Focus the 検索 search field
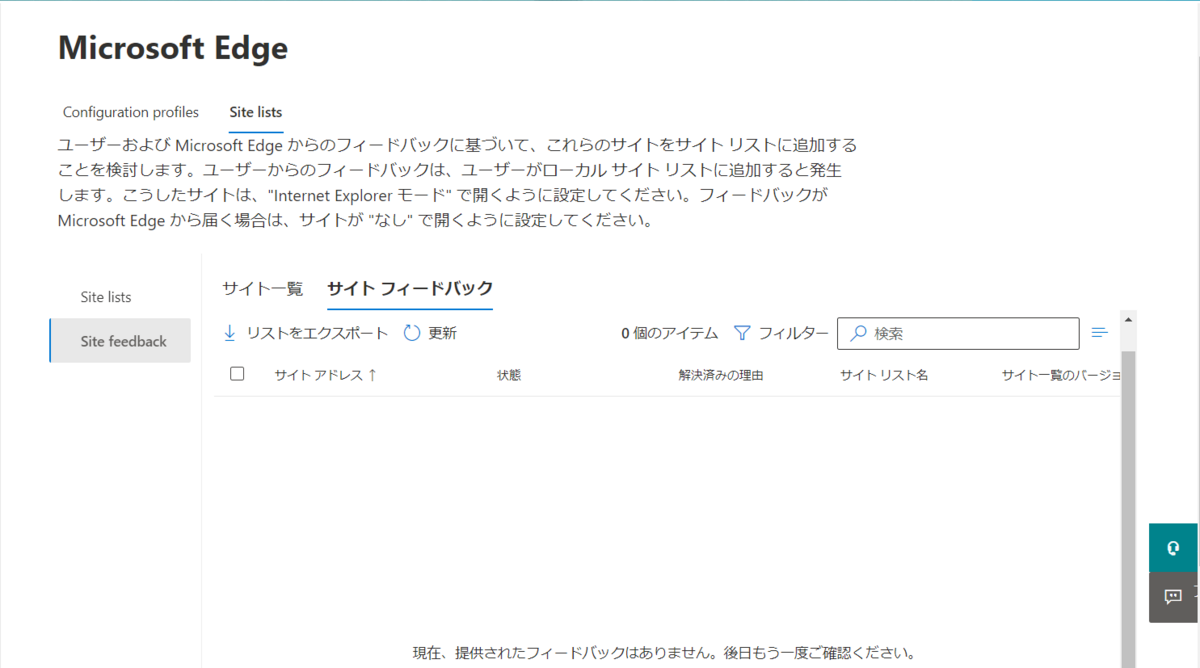The height and width of the screenshot is (668, 1200). point(958,333)
